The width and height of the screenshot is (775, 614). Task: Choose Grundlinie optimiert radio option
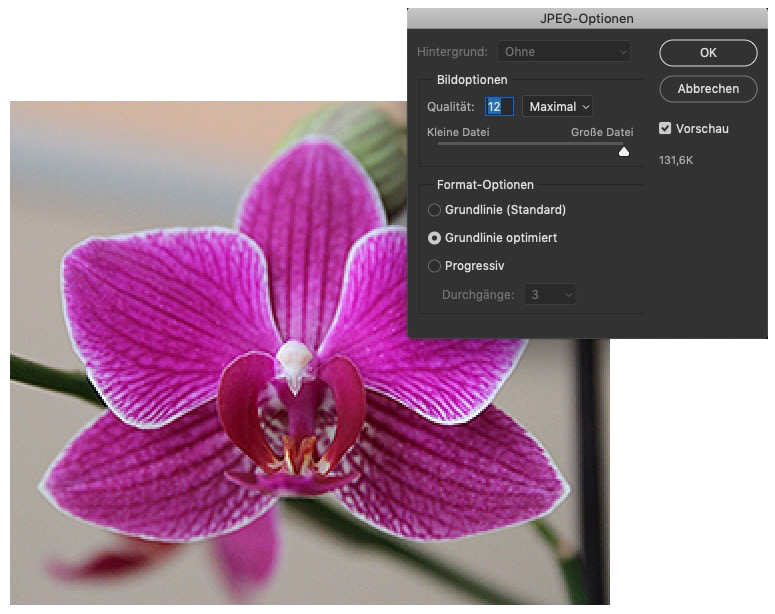pyautogui.click(x=434, y=238)
